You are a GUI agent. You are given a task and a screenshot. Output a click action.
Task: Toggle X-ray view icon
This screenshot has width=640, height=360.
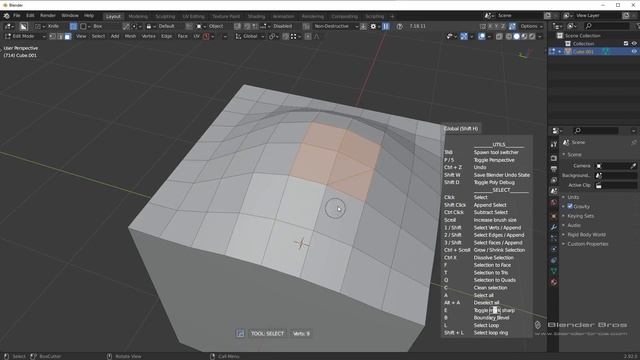click(499, 36)
